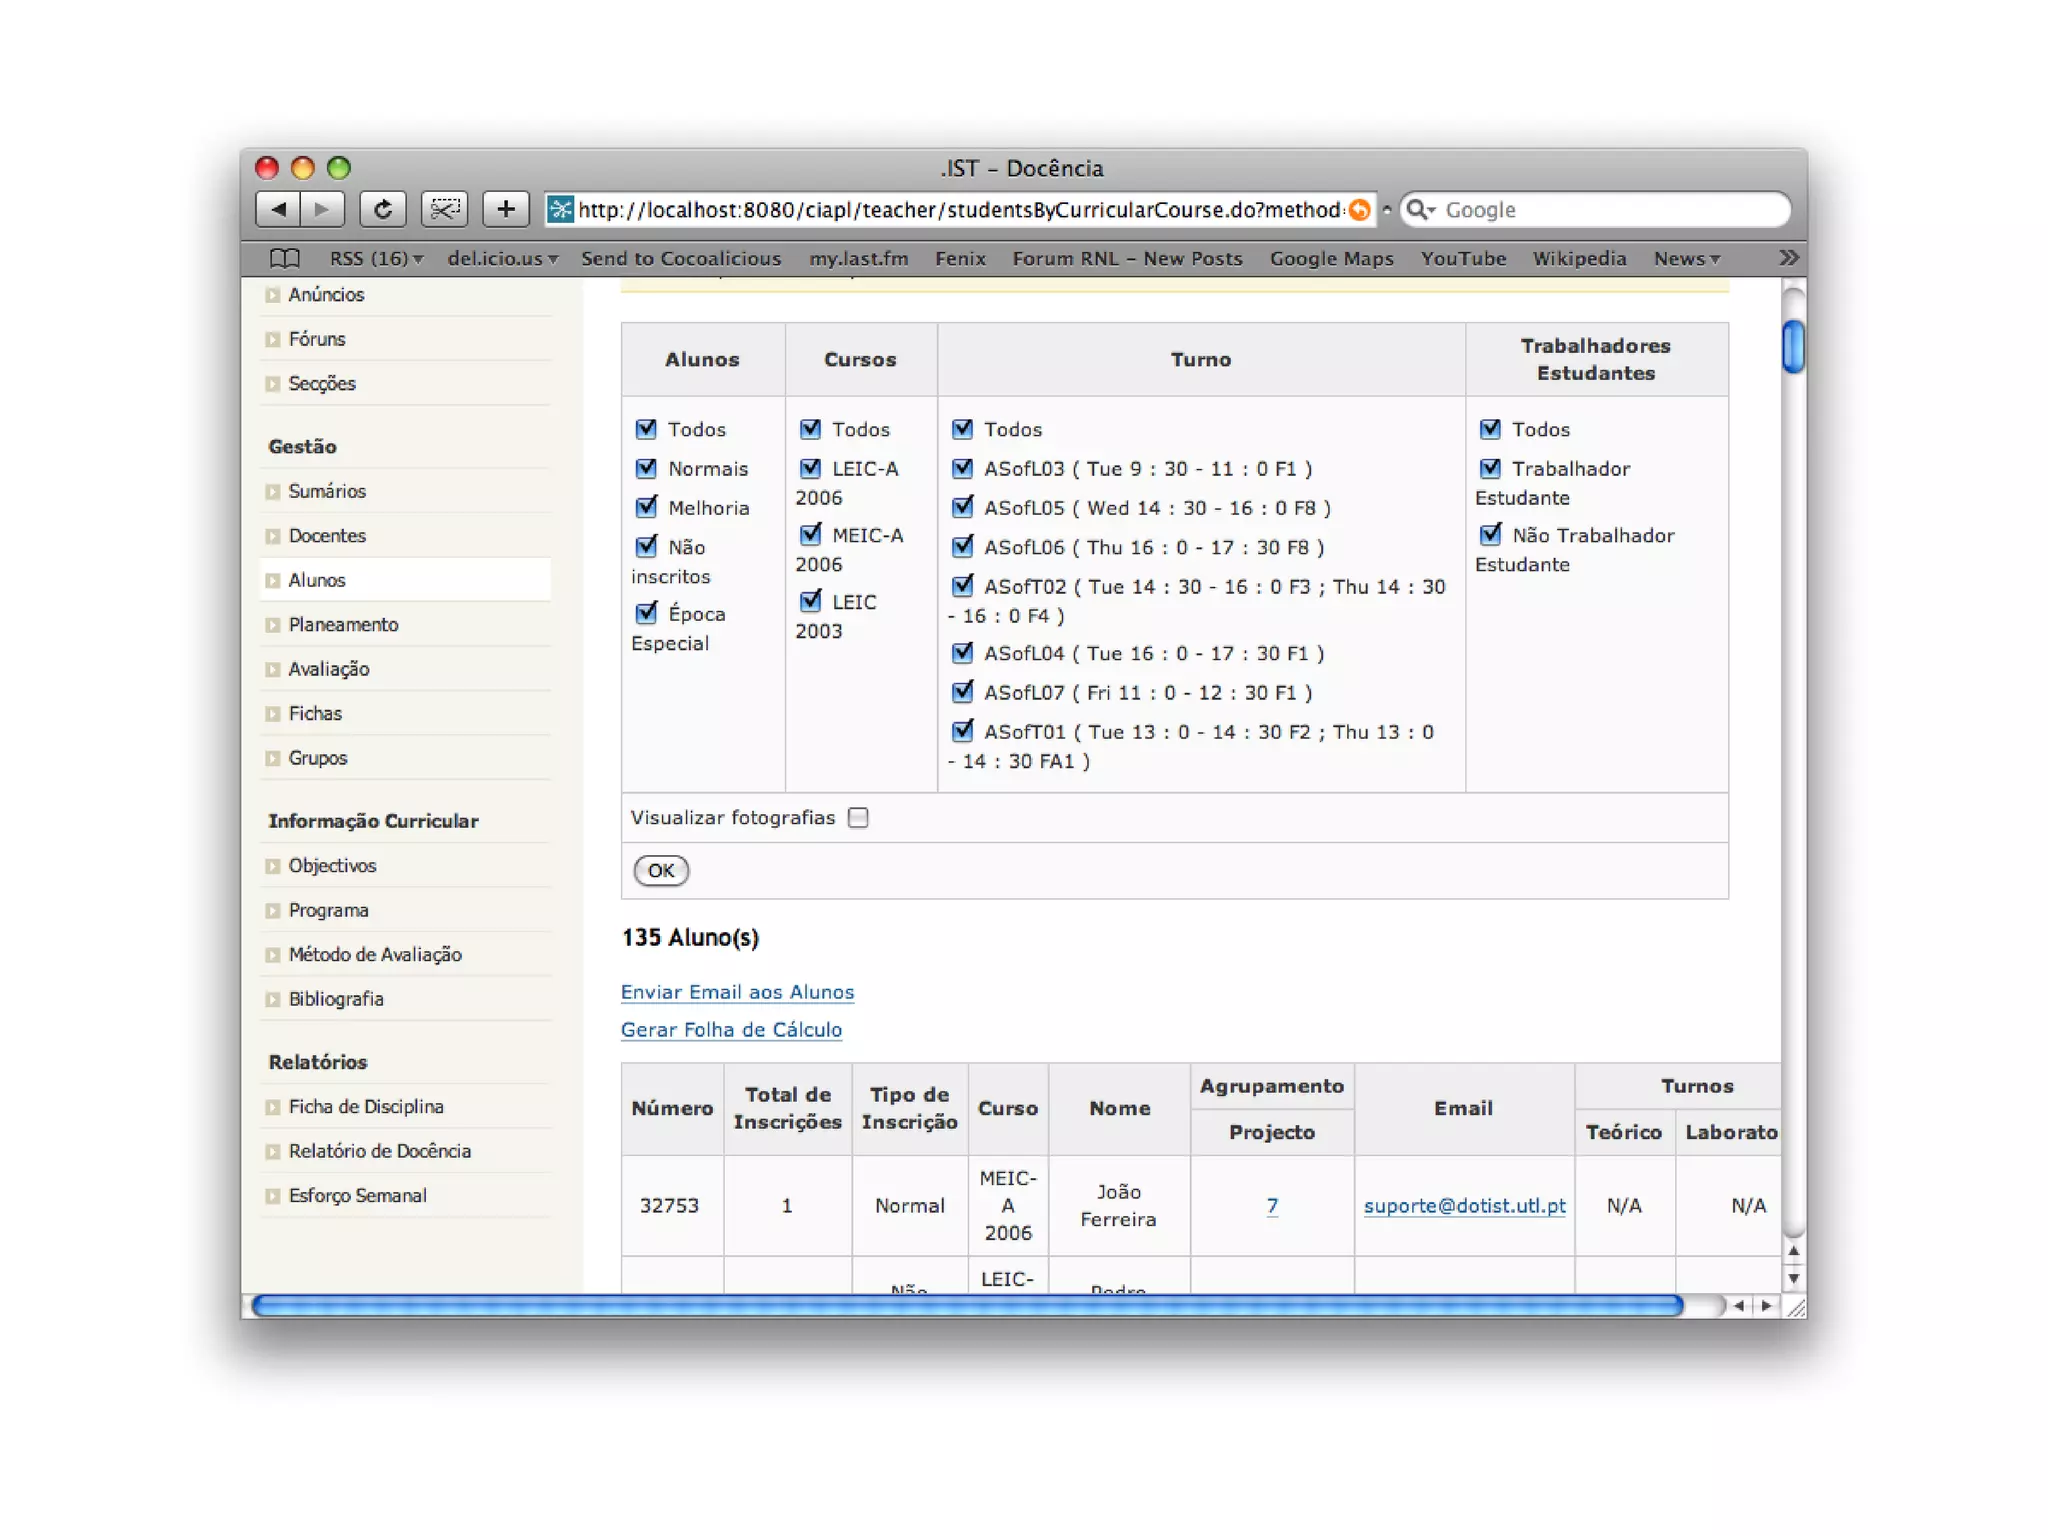Uncheck the Melhoria students checkbox
The width and height of the screenshot is (2048, 1536).
pyautogui.click(x=647, y=507)
